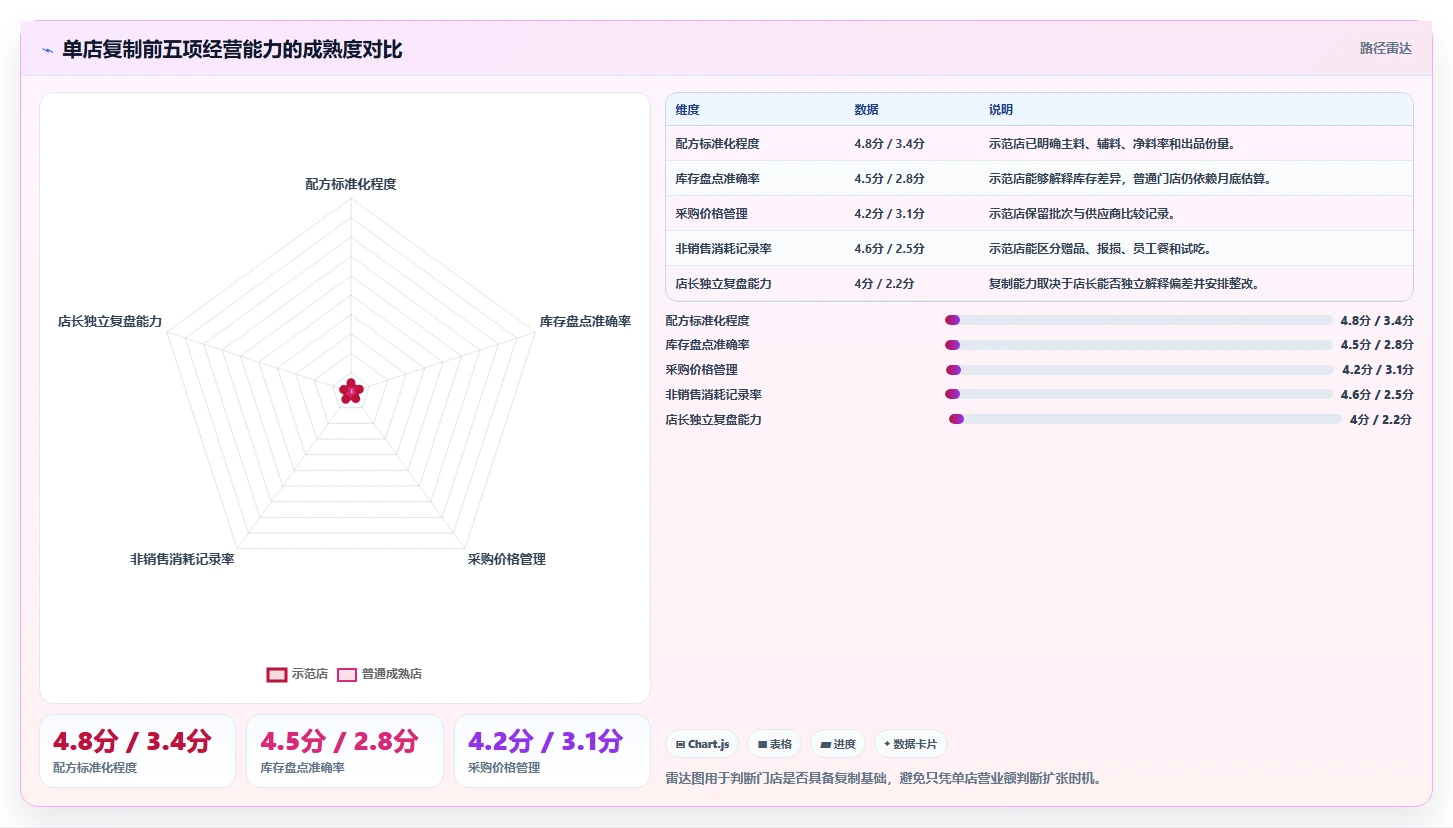Viewport: 1453px width, 828px height.
Task: Click table data cell 4.2分 / 3.1分
Action: (889, 213)
